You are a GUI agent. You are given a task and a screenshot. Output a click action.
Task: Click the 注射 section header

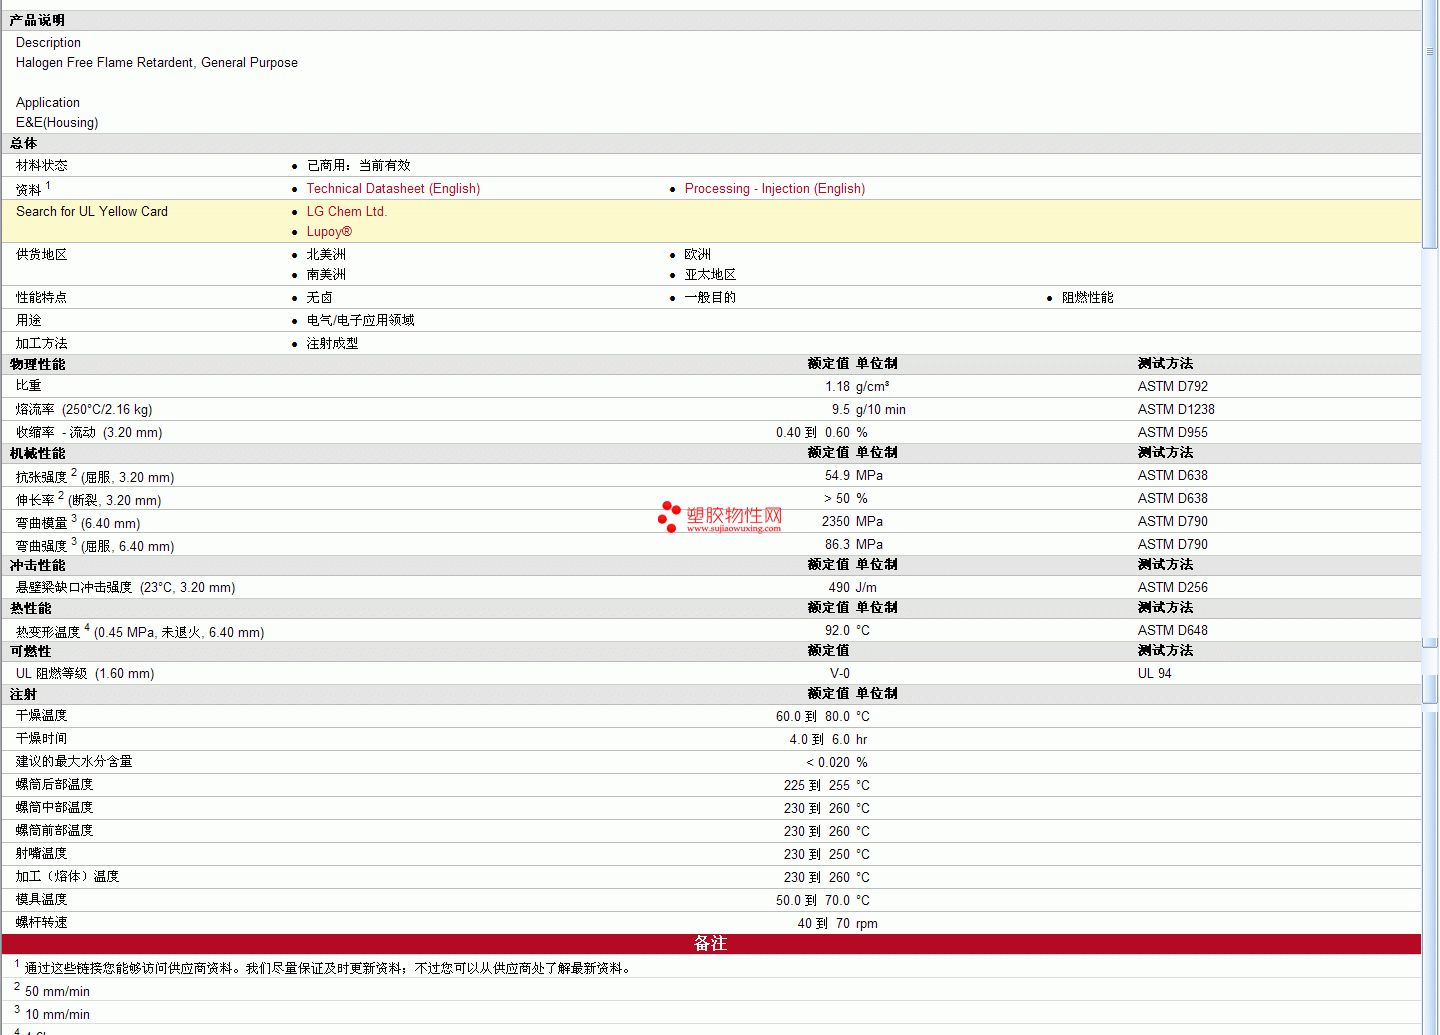pyautogui.click(x=23, y=695)
